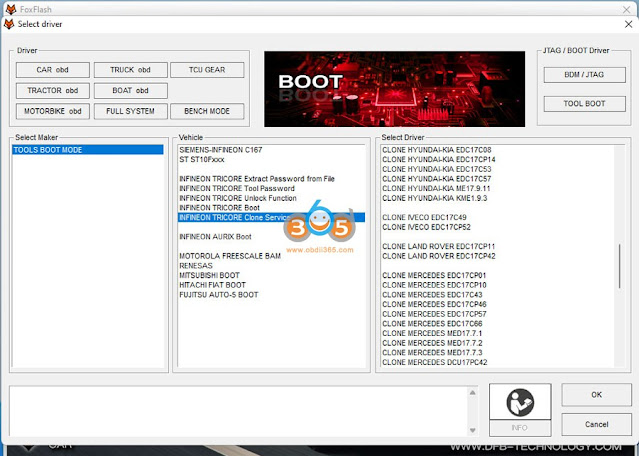Click the FoxFlash fox icon in Select driver title
This screenshot has height=456, width=639.
[9, 24]
